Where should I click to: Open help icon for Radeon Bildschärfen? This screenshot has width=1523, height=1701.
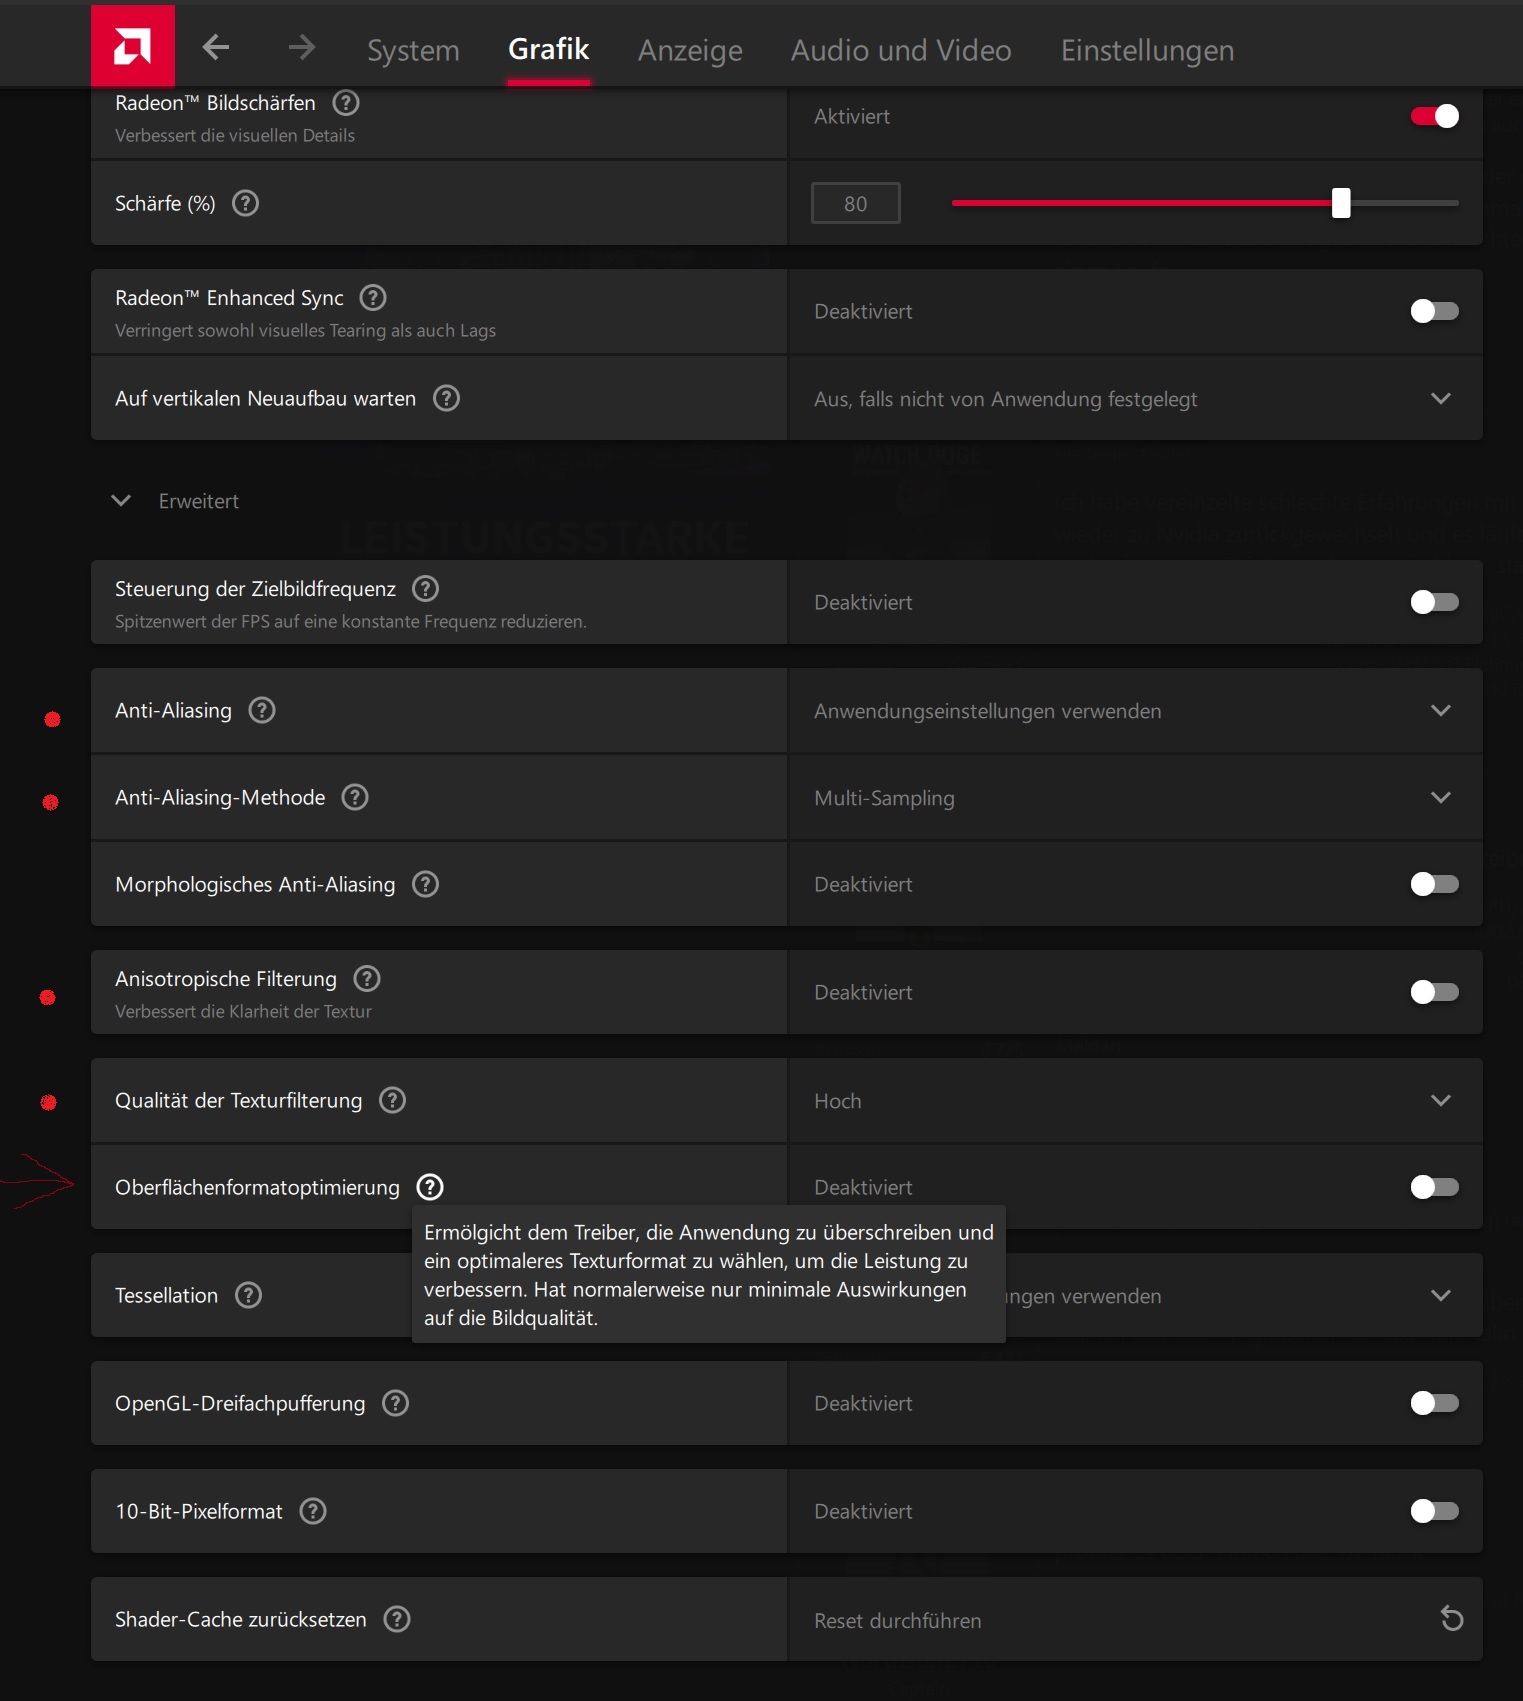coord(346,103)
